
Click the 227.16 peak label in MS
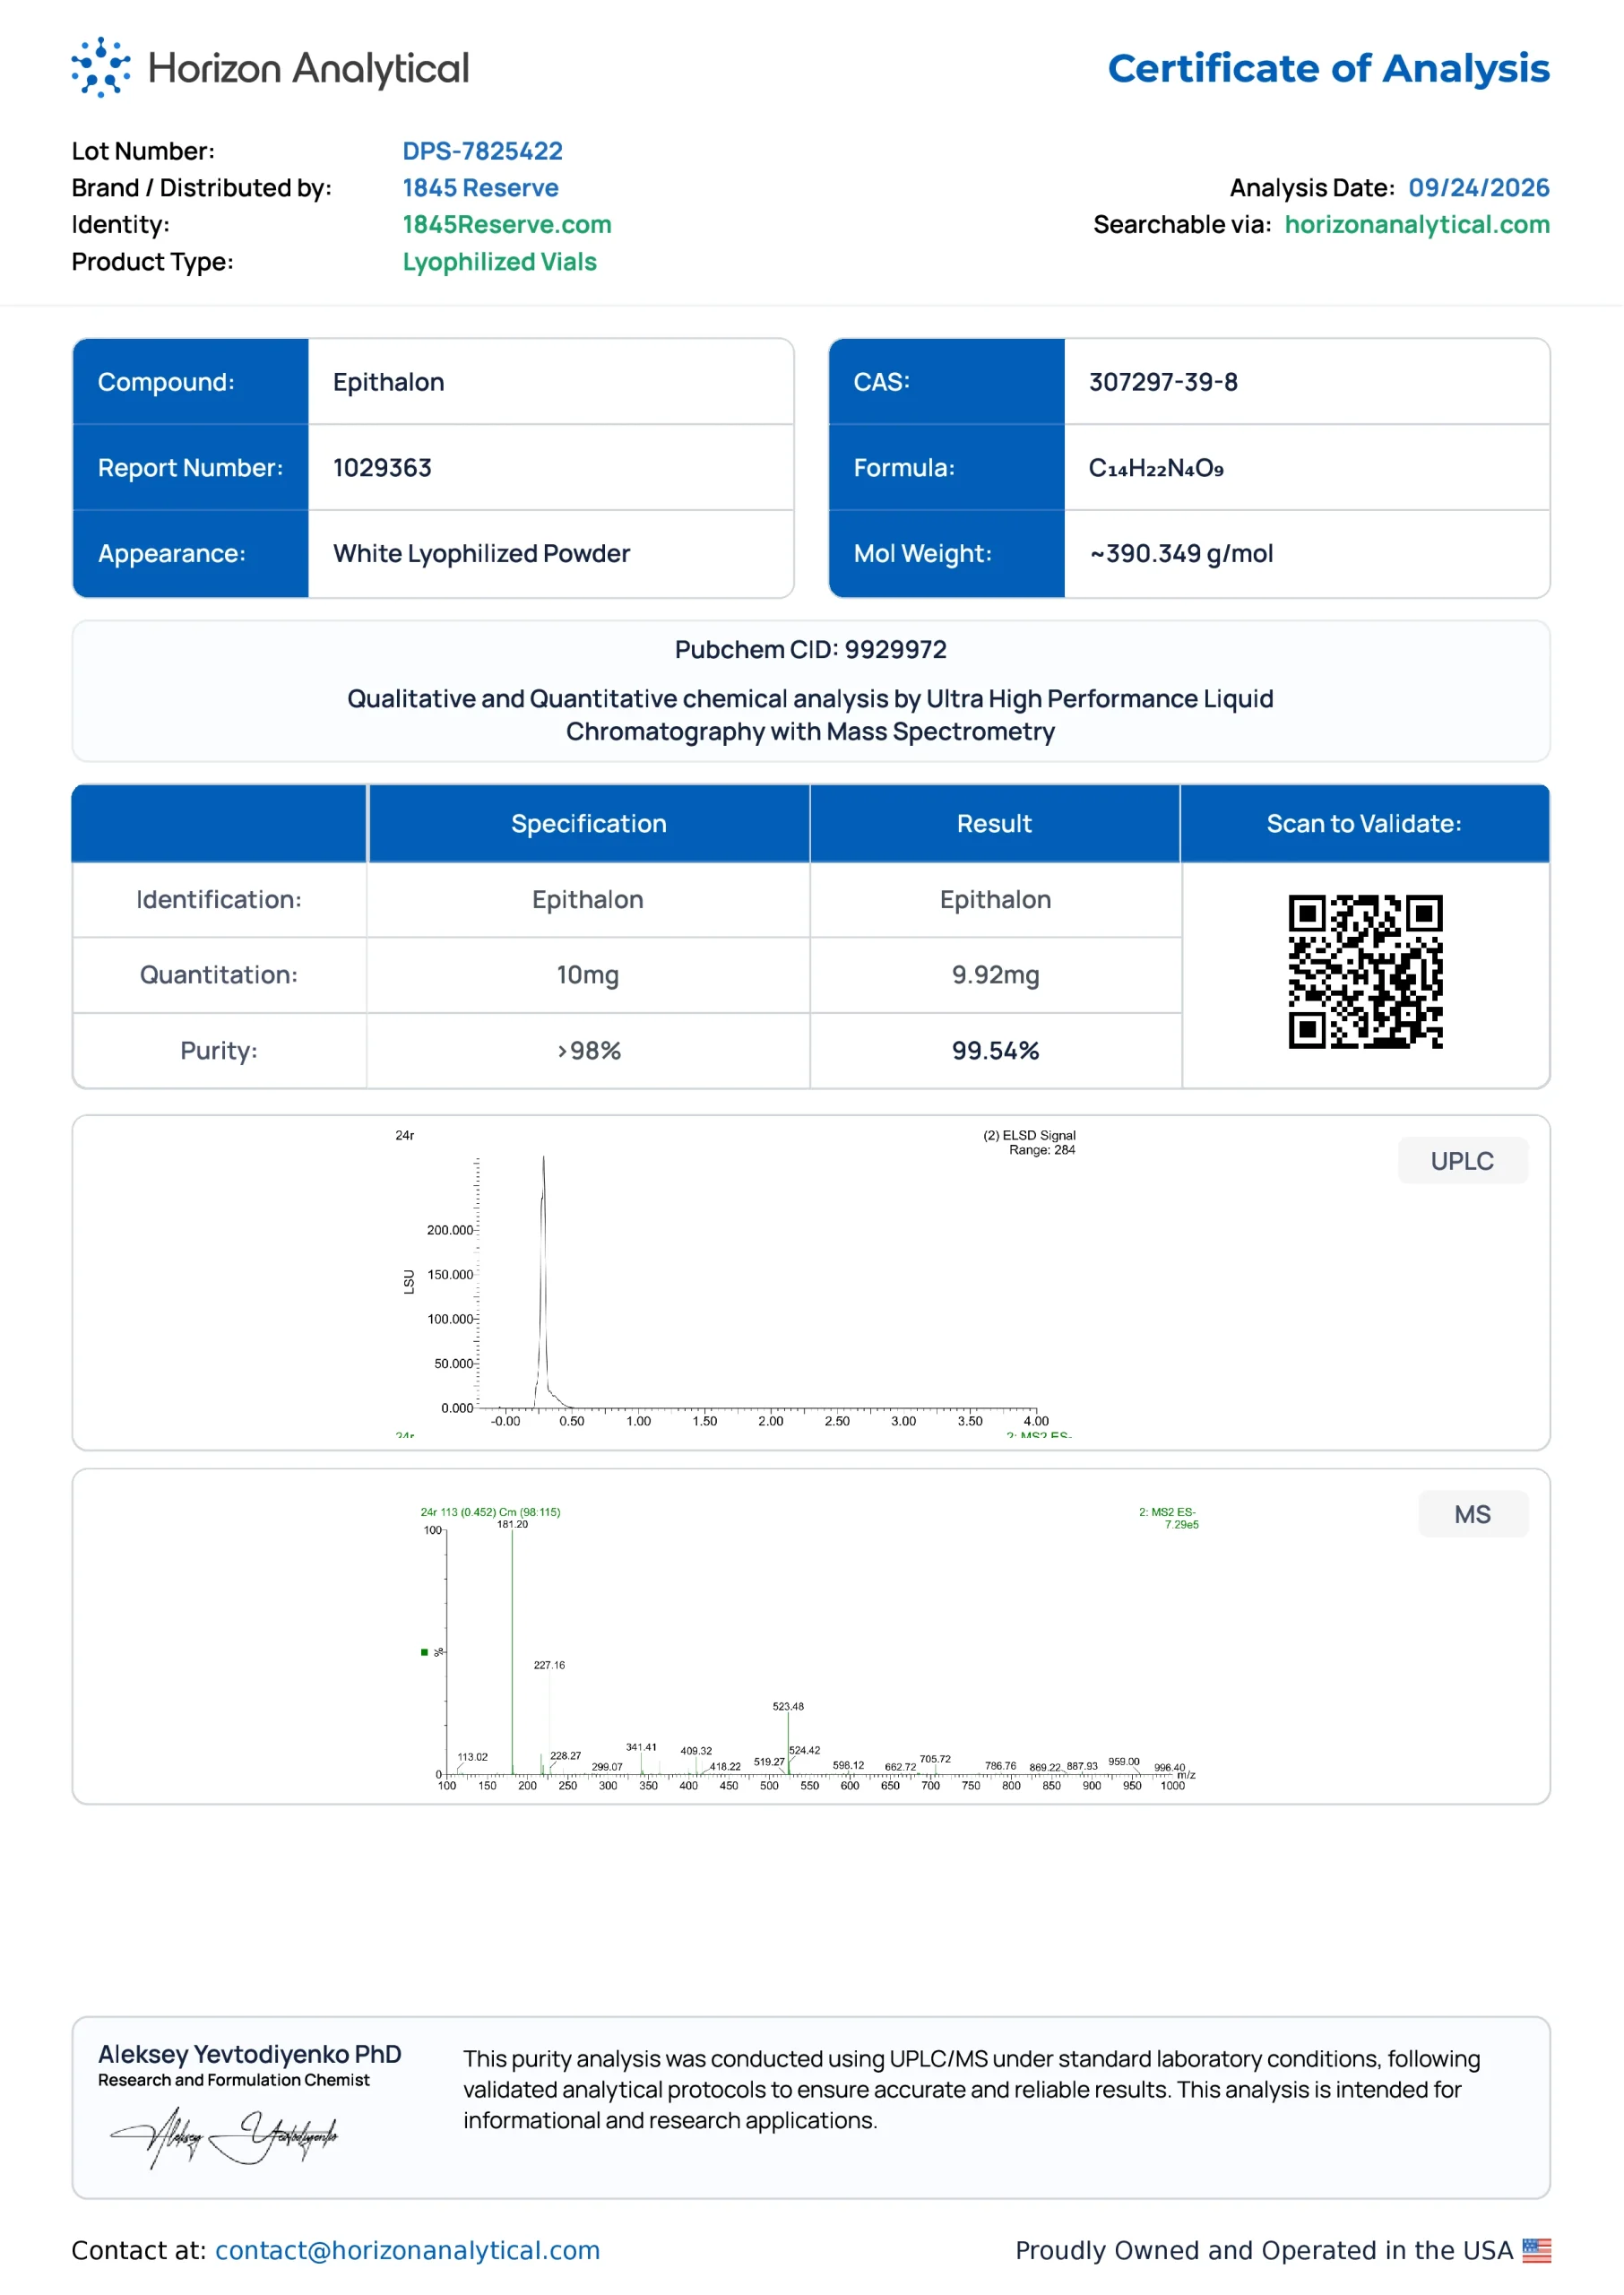(549, 1665)
